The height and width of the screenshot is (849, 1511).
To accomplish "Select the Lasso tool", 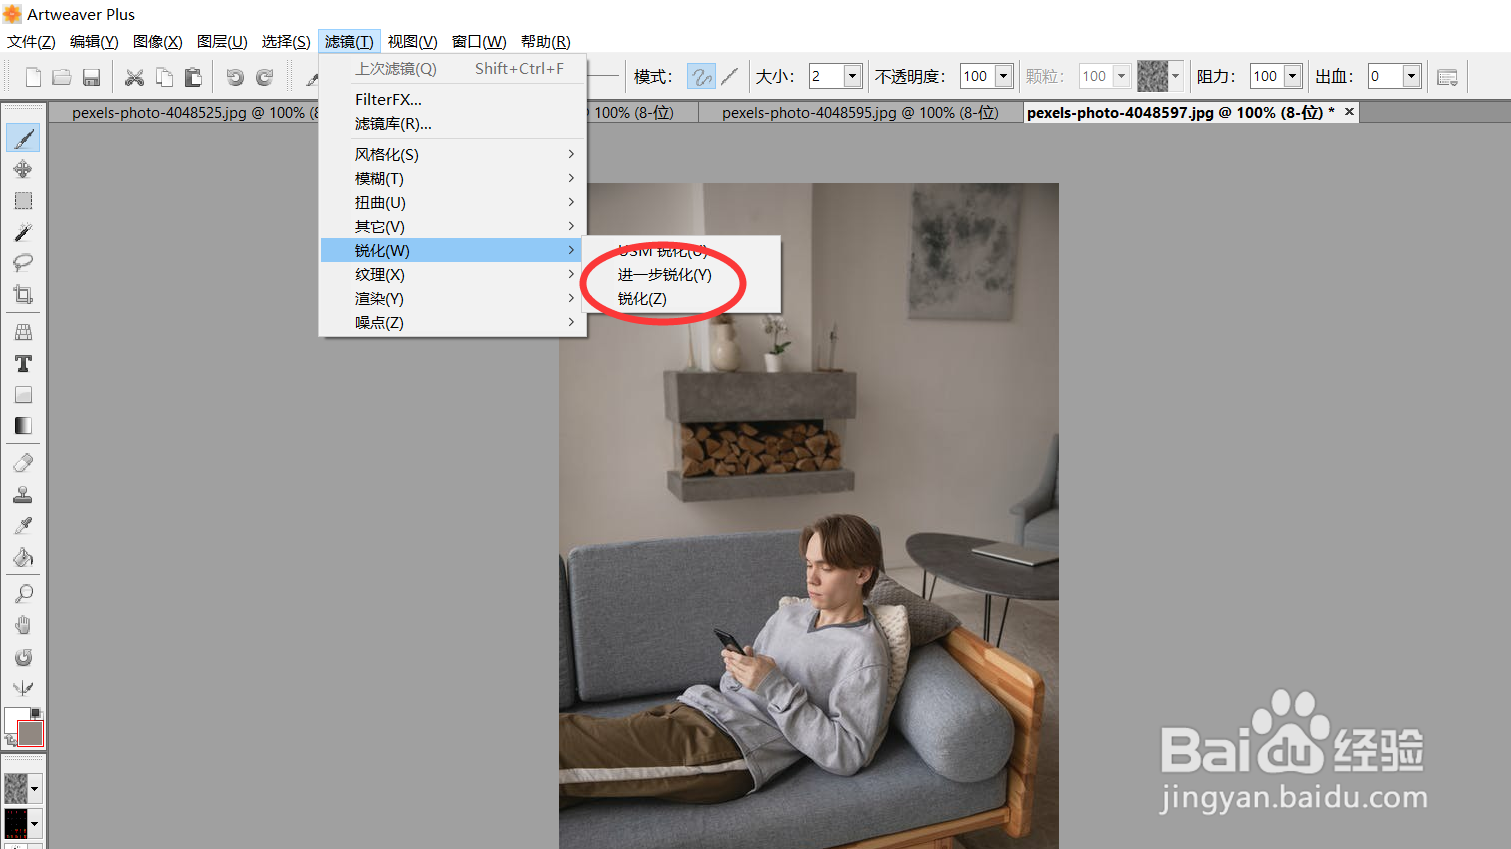I will pyautogui.click(x=22, y=263).
